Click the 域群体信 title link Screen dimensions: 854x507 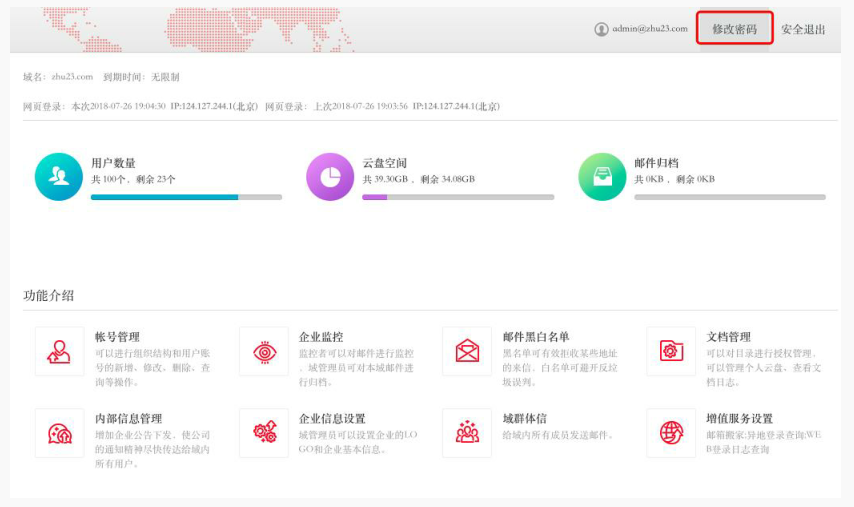click(524, 419)
